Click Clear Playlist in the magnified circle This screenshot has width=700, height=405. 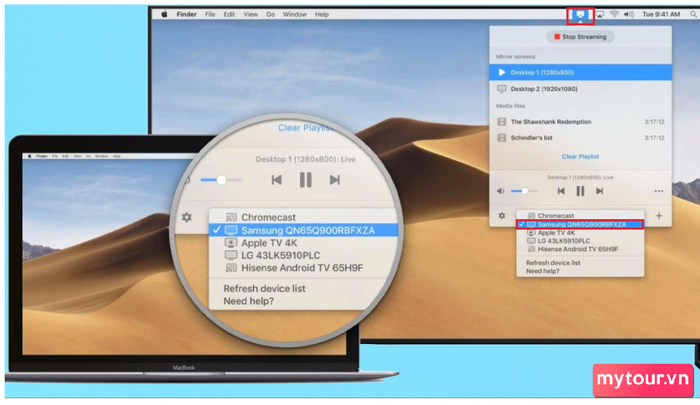[306, 128]
